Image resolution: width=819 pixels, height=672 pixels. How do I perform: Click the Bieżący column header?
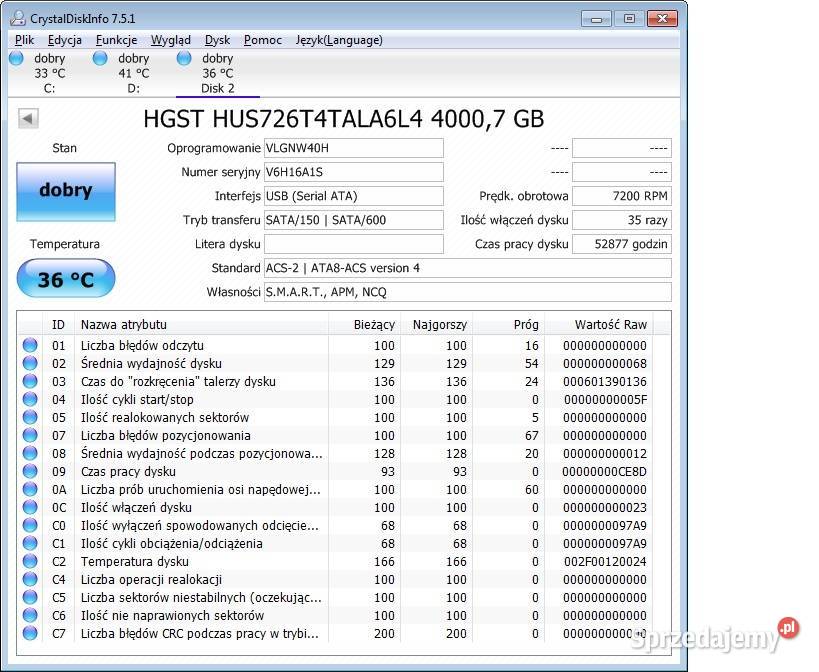tap(364, 324)
